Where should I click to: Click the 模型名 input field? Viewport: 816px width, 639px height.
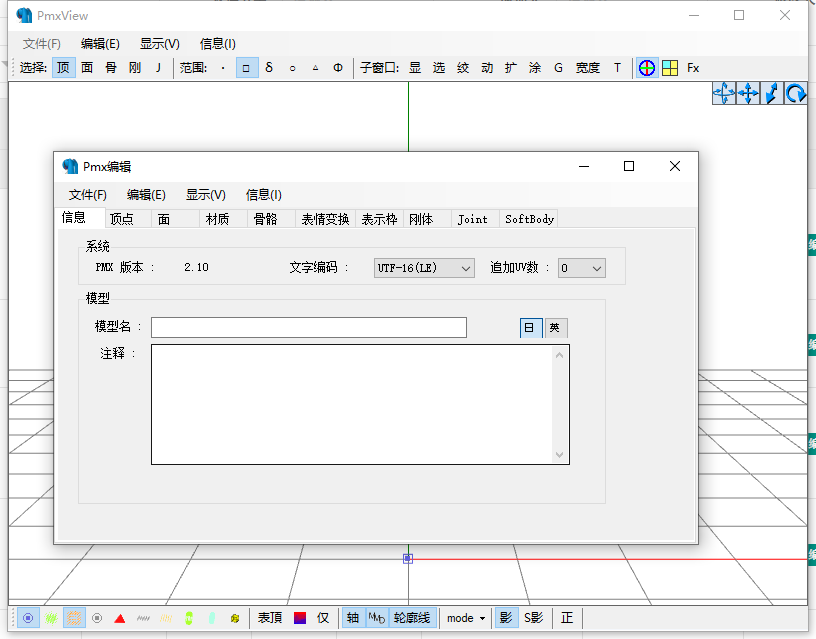[309, 327]
